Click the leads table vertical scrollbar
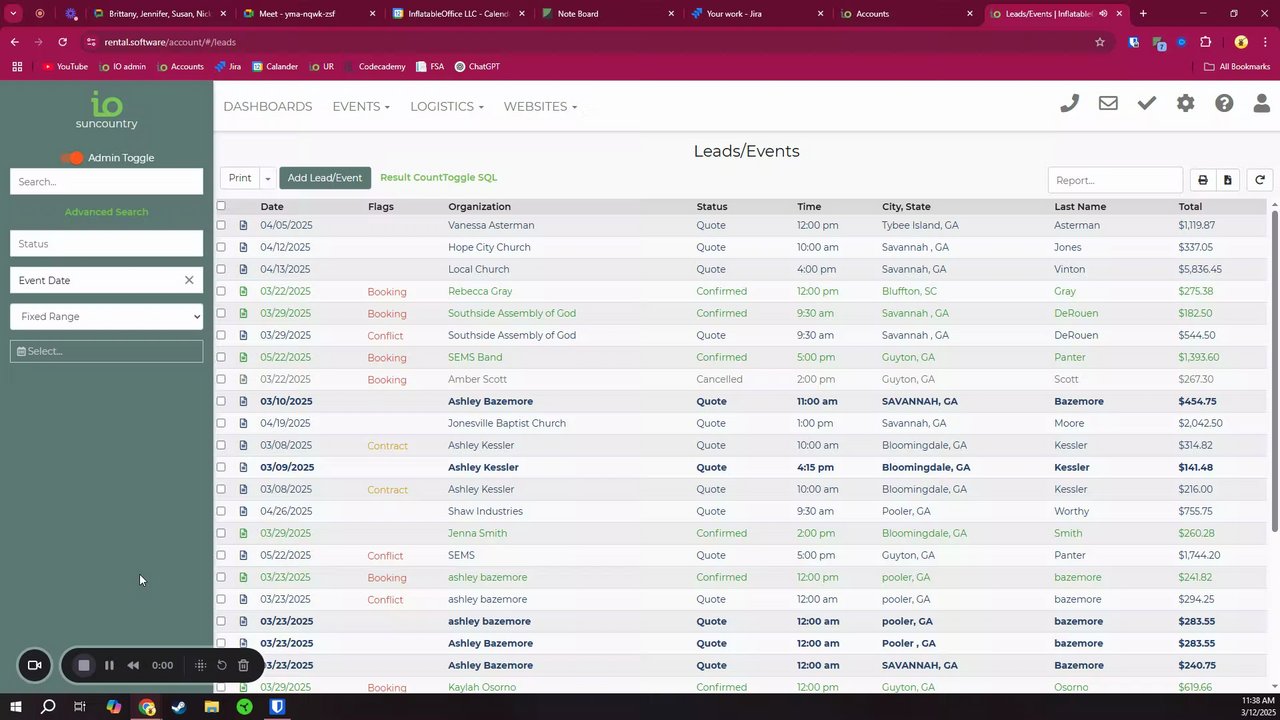Screen dimensions: 1280x720 click(1274, 370)
